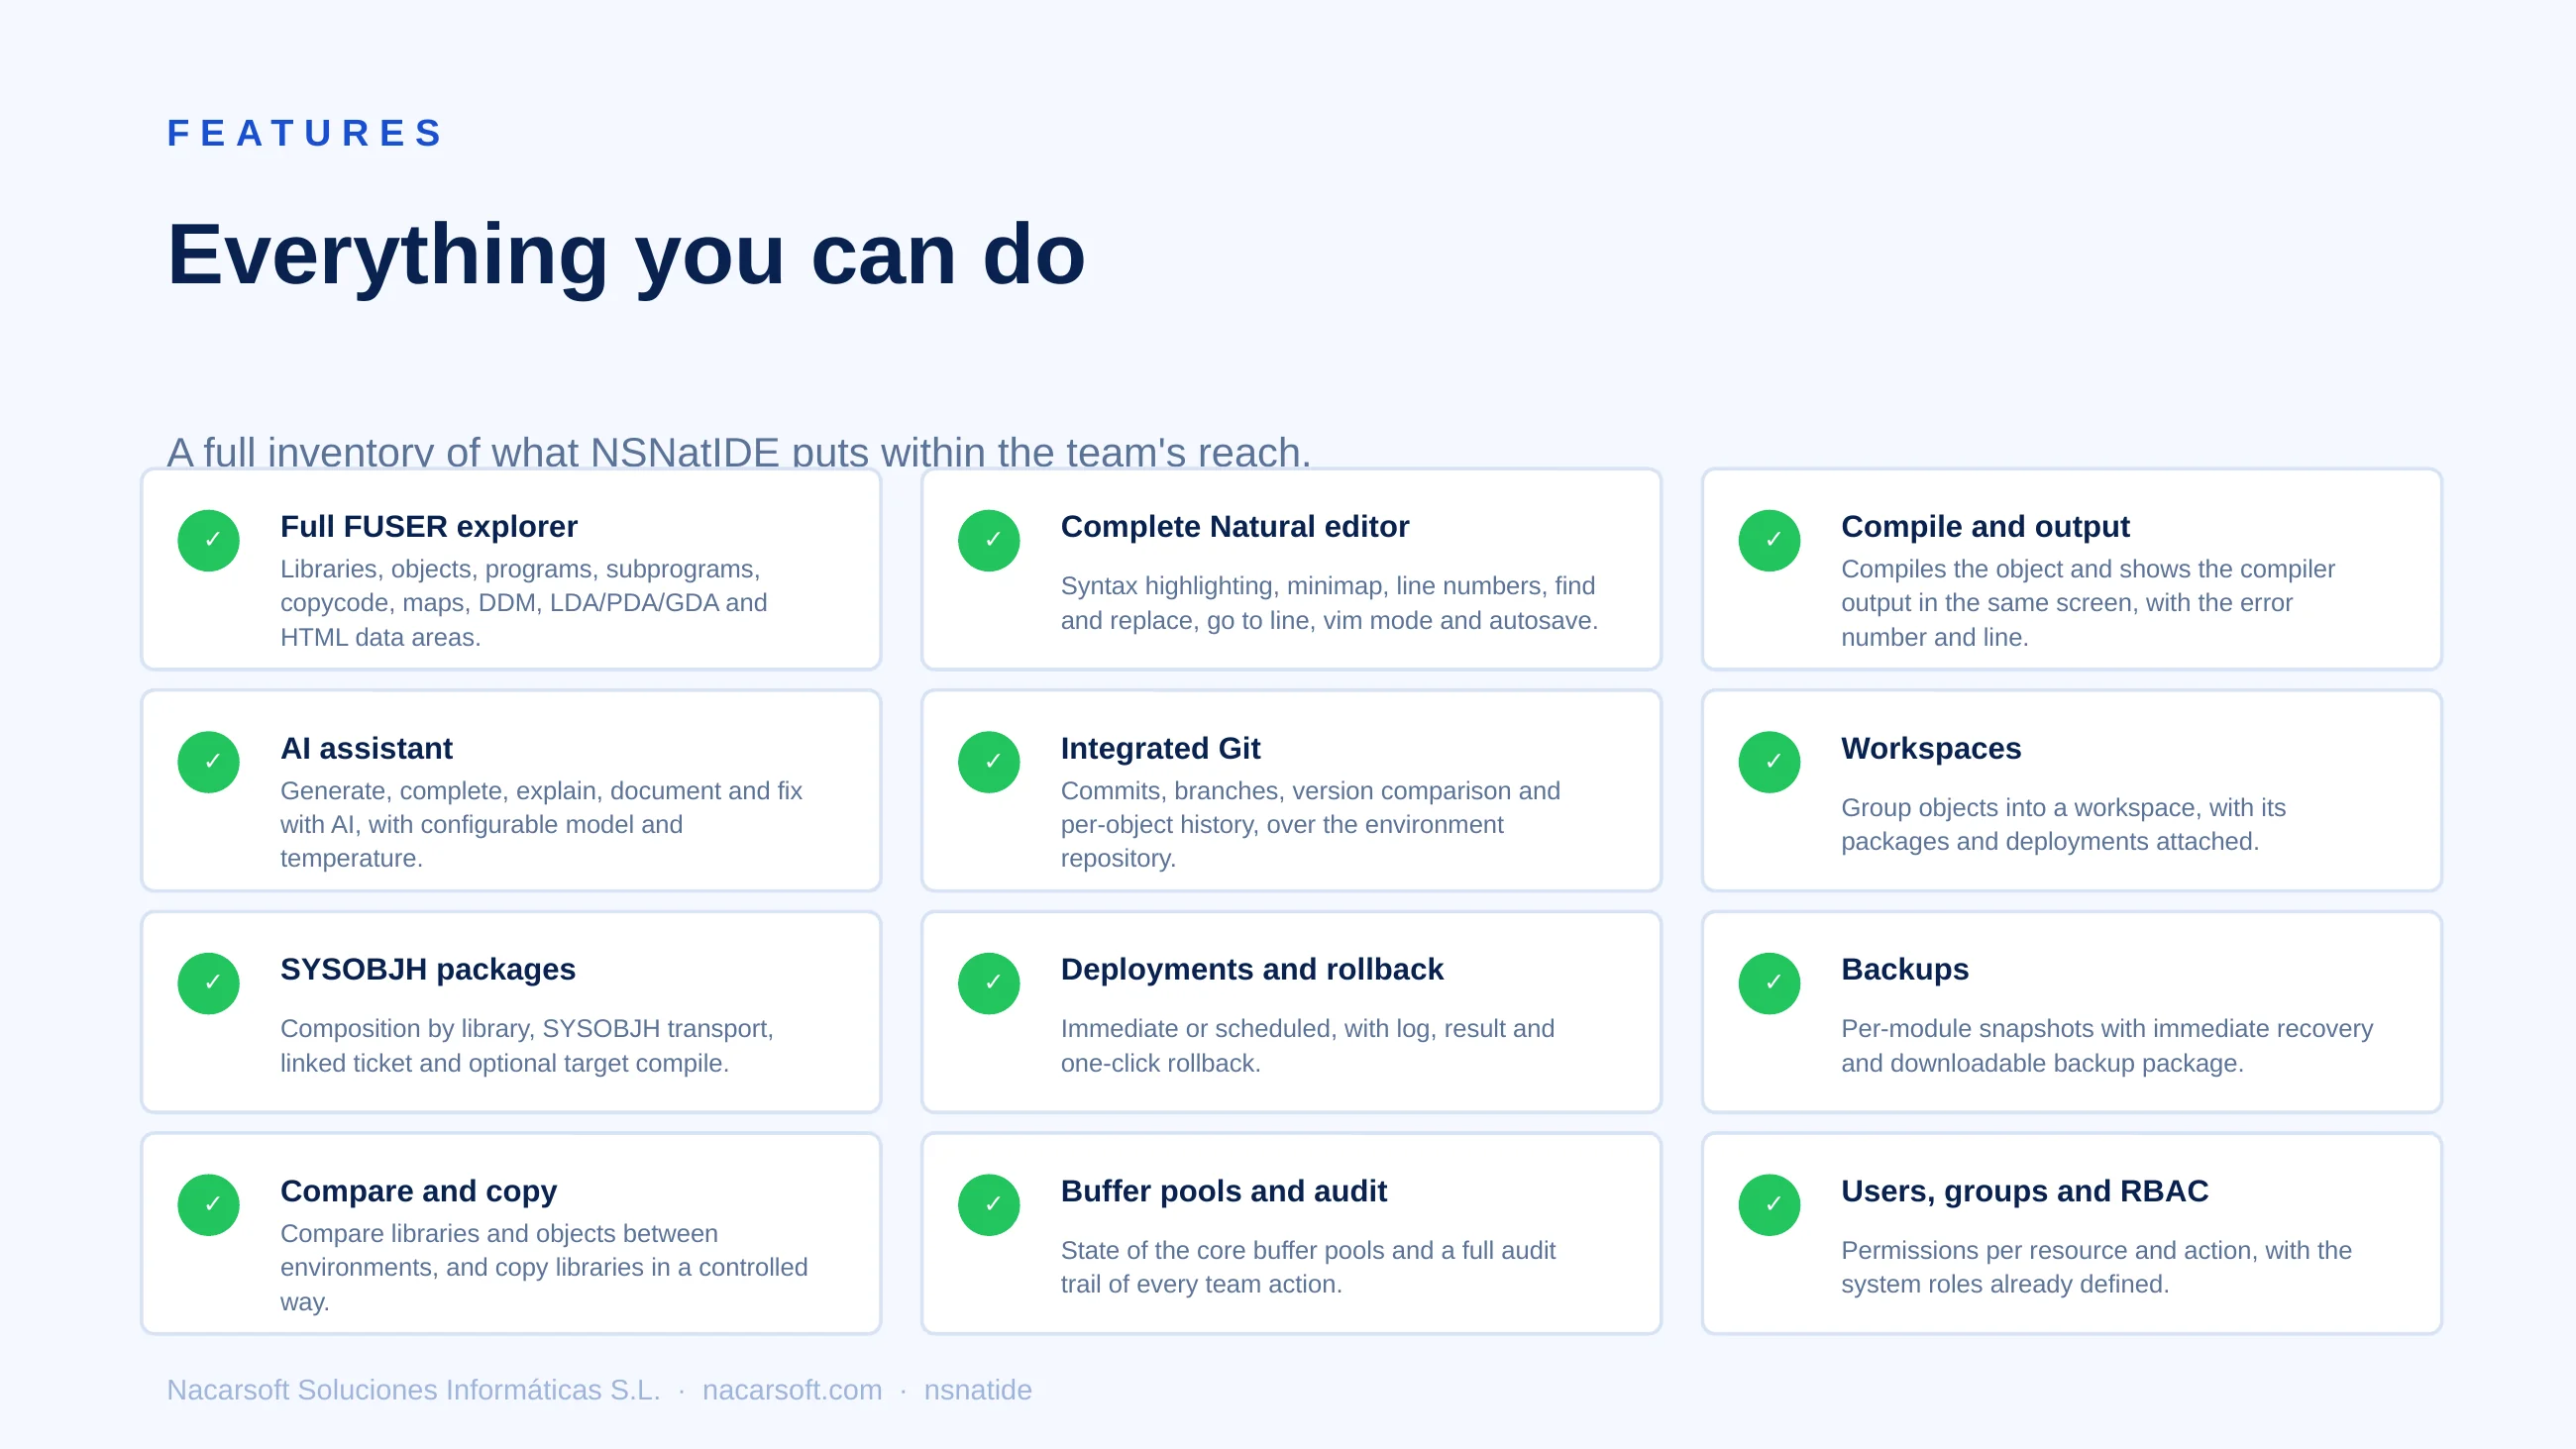Click the Backups card heading

pos(1904,969)
